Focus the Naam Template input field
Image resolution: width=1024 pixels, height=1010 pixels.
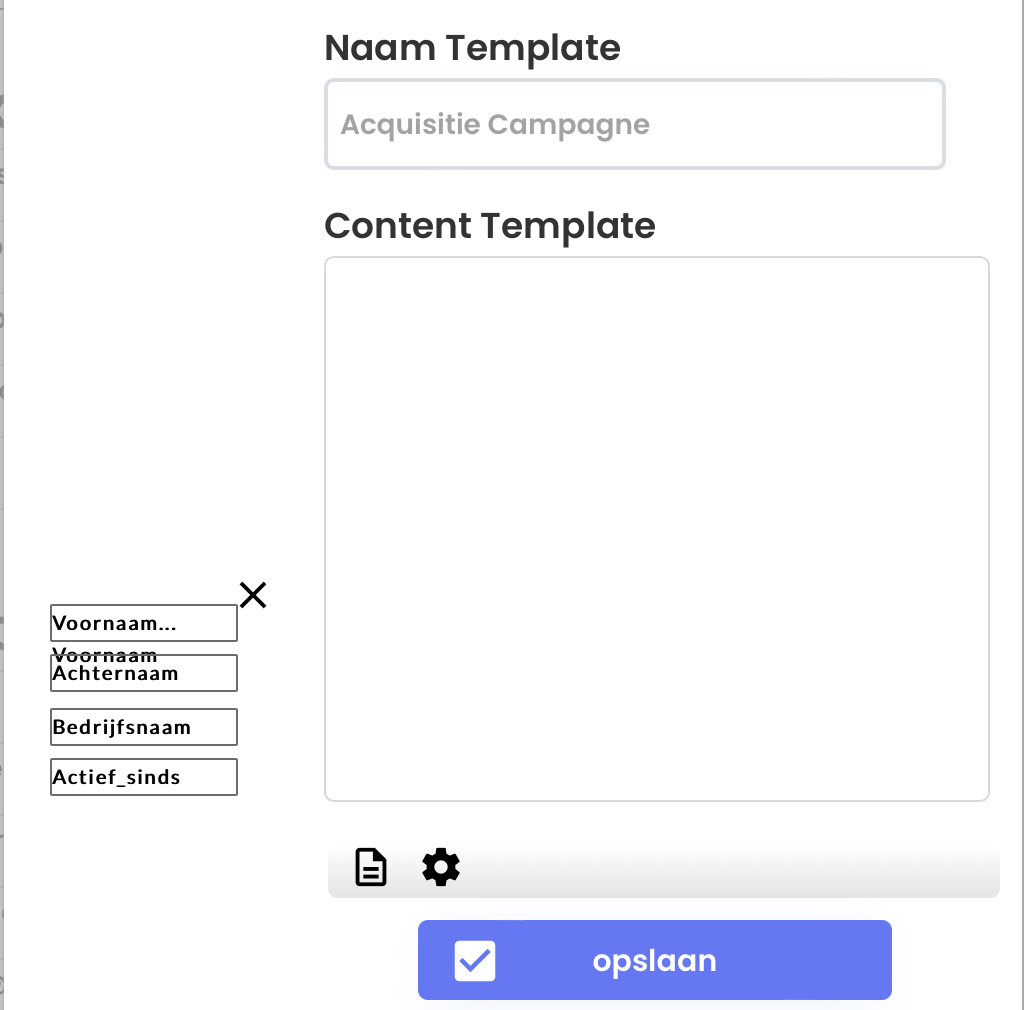[635, 124]
